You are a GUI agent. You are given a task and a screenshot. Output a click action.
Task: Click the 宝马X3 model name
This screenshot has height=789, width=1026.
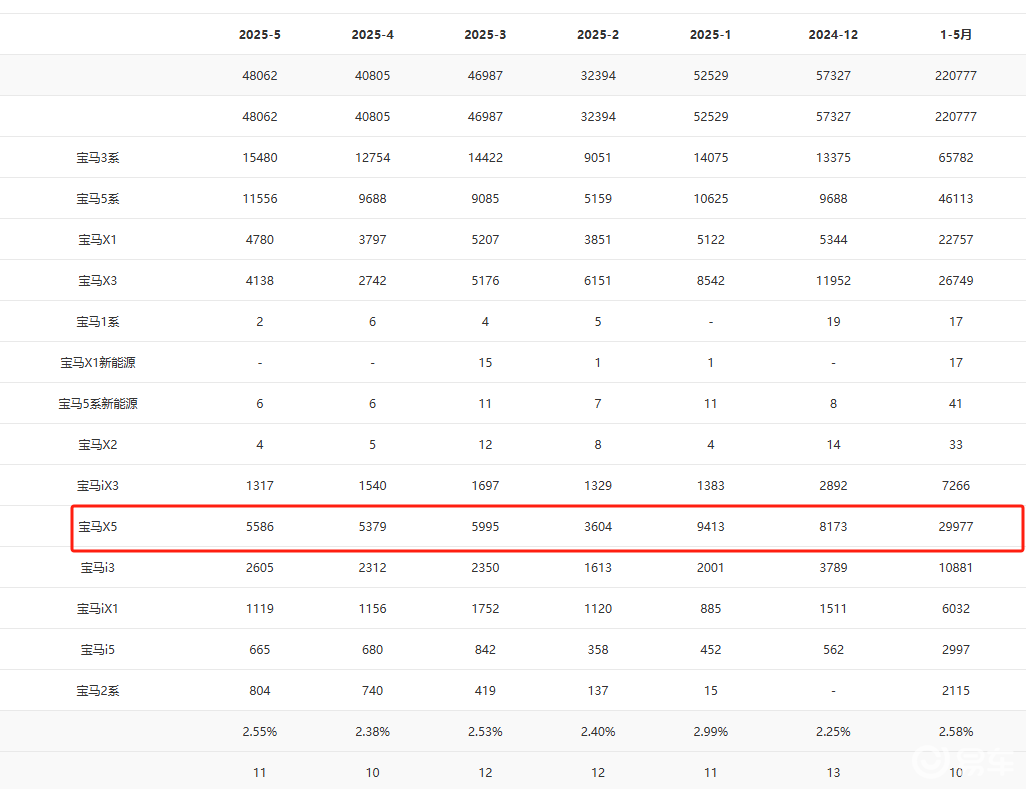point(98,281)
